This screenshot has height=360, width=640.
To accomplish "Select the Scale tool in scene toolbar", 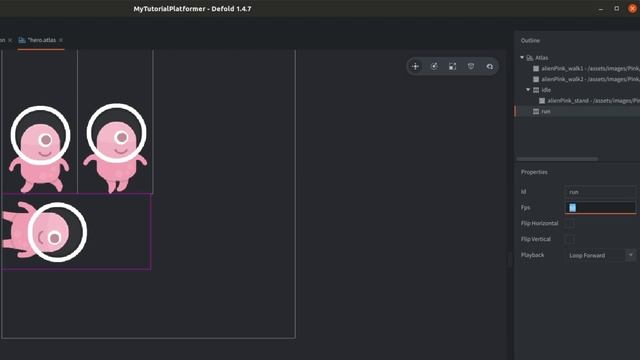I will pos(453,67).
